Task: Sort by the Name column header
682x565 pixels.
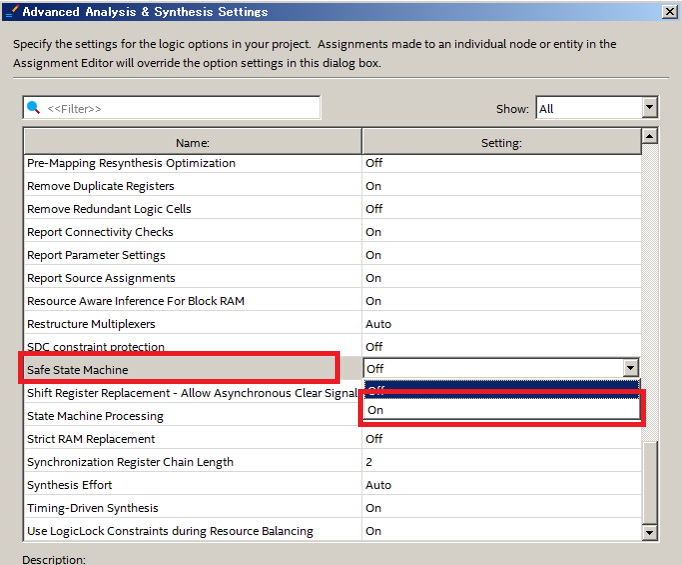Action: coord(193,143)
